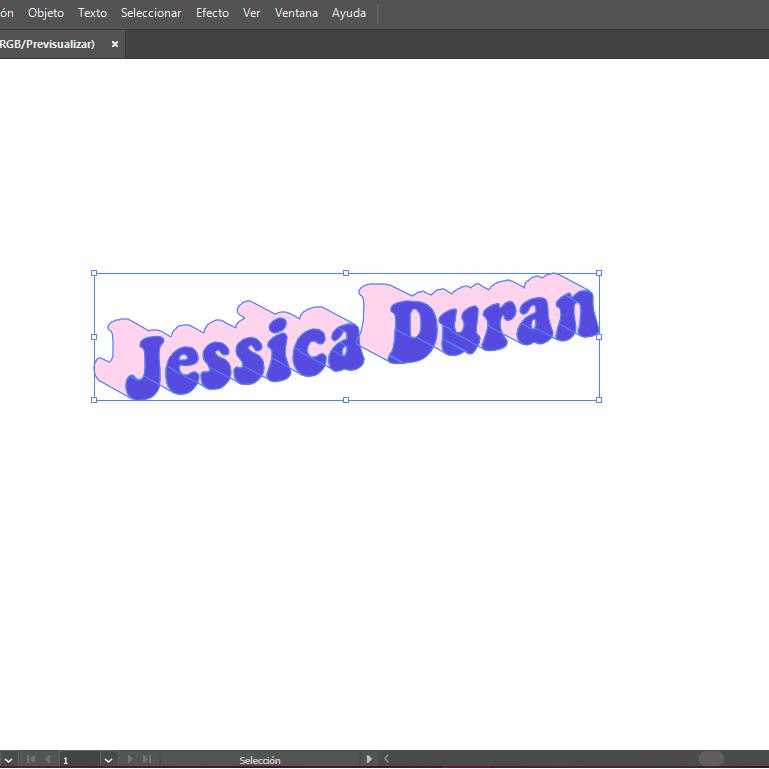Go to the previous artboard
This screenshot has width=769, height=769.
(x=47, y=760)
